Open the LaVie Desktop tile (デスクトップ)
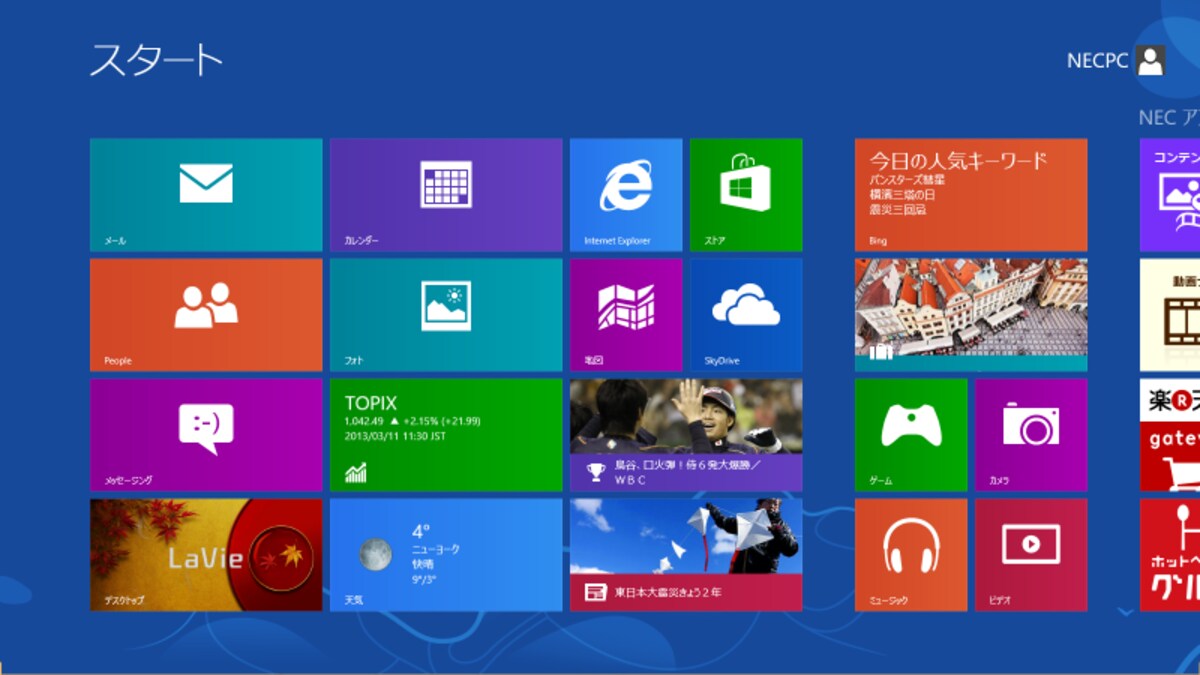1200x675 pixels. pos(206,555)
